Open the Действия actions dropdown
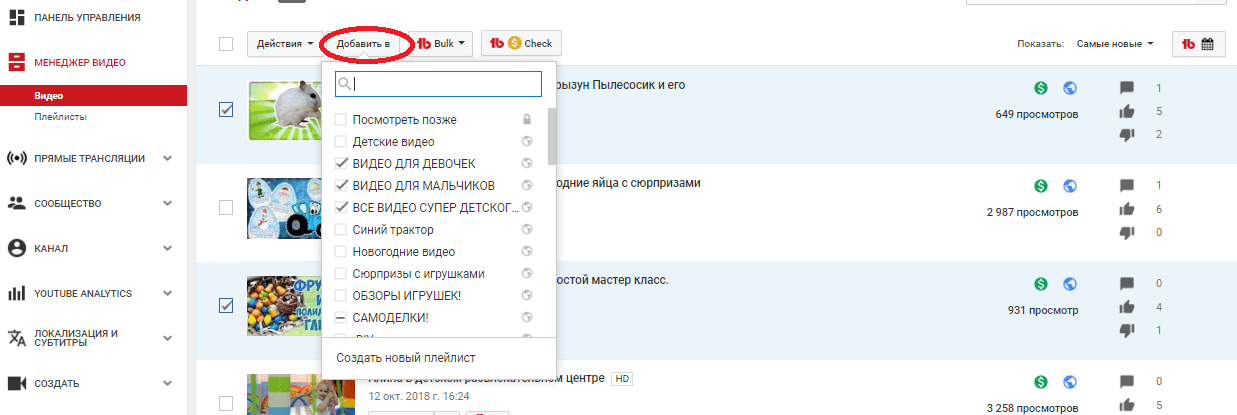1237x415 pixels. (x=285, y=44)
